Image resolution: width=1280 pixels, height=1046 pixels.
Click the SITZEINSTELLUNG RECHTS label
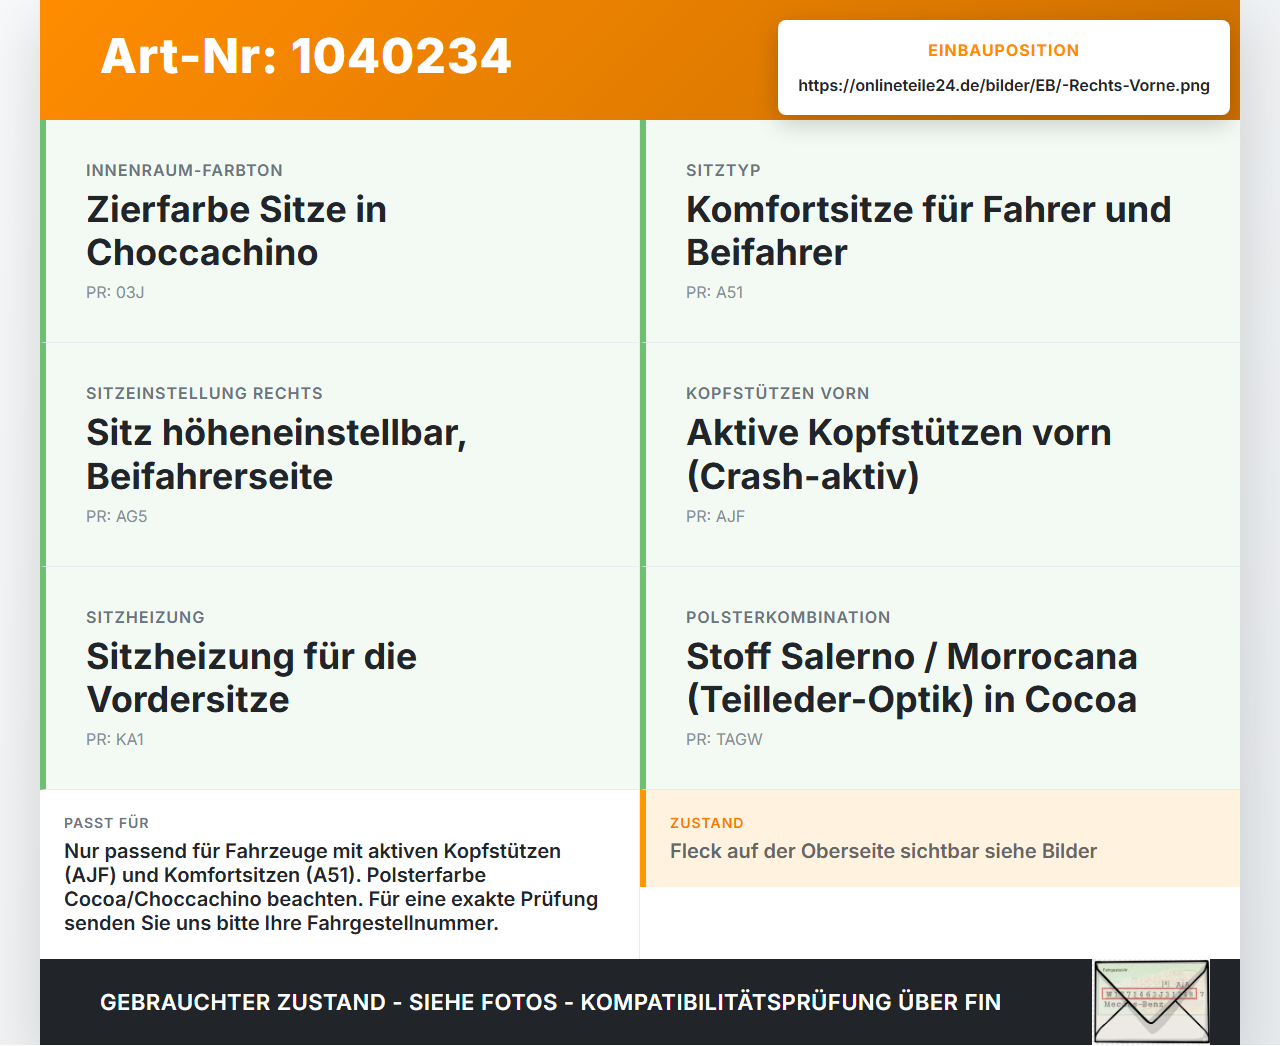tap(204, 393)
